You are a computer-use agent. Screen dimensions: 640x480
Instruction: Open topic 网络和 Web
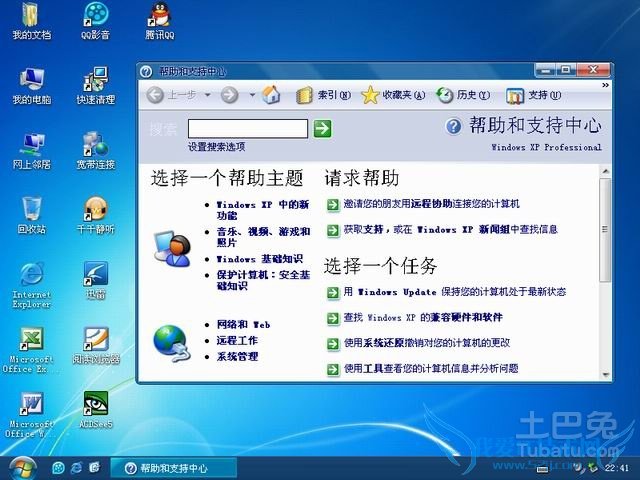[244, 324]
